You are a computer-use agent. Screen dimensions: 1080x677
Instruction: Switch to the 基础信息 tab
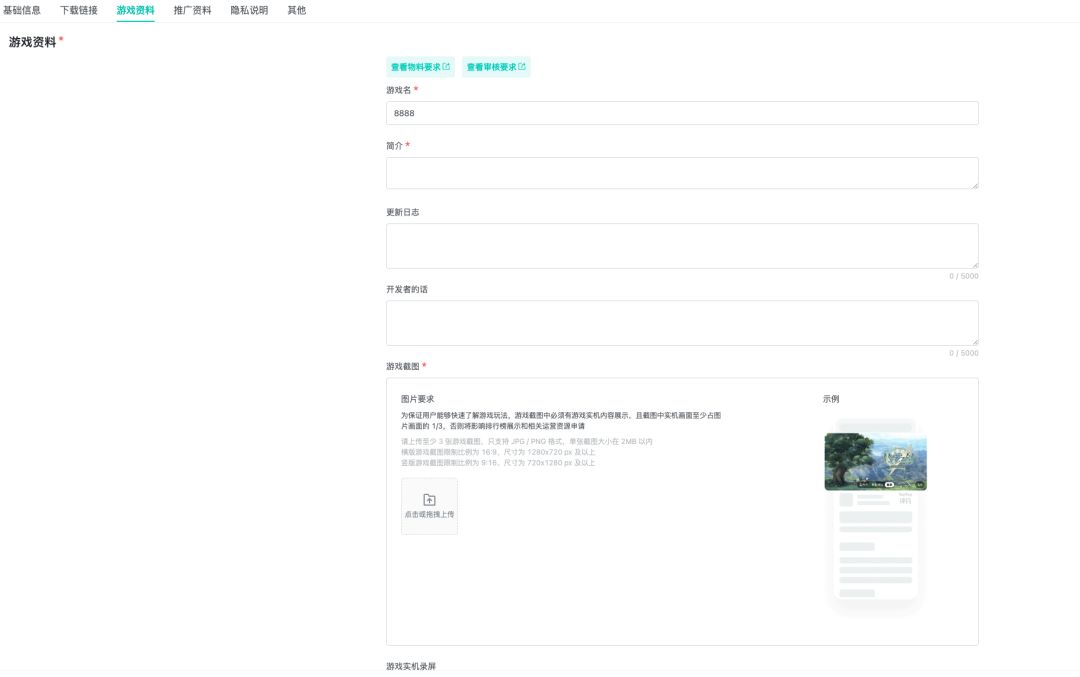[x=22, y=10]
